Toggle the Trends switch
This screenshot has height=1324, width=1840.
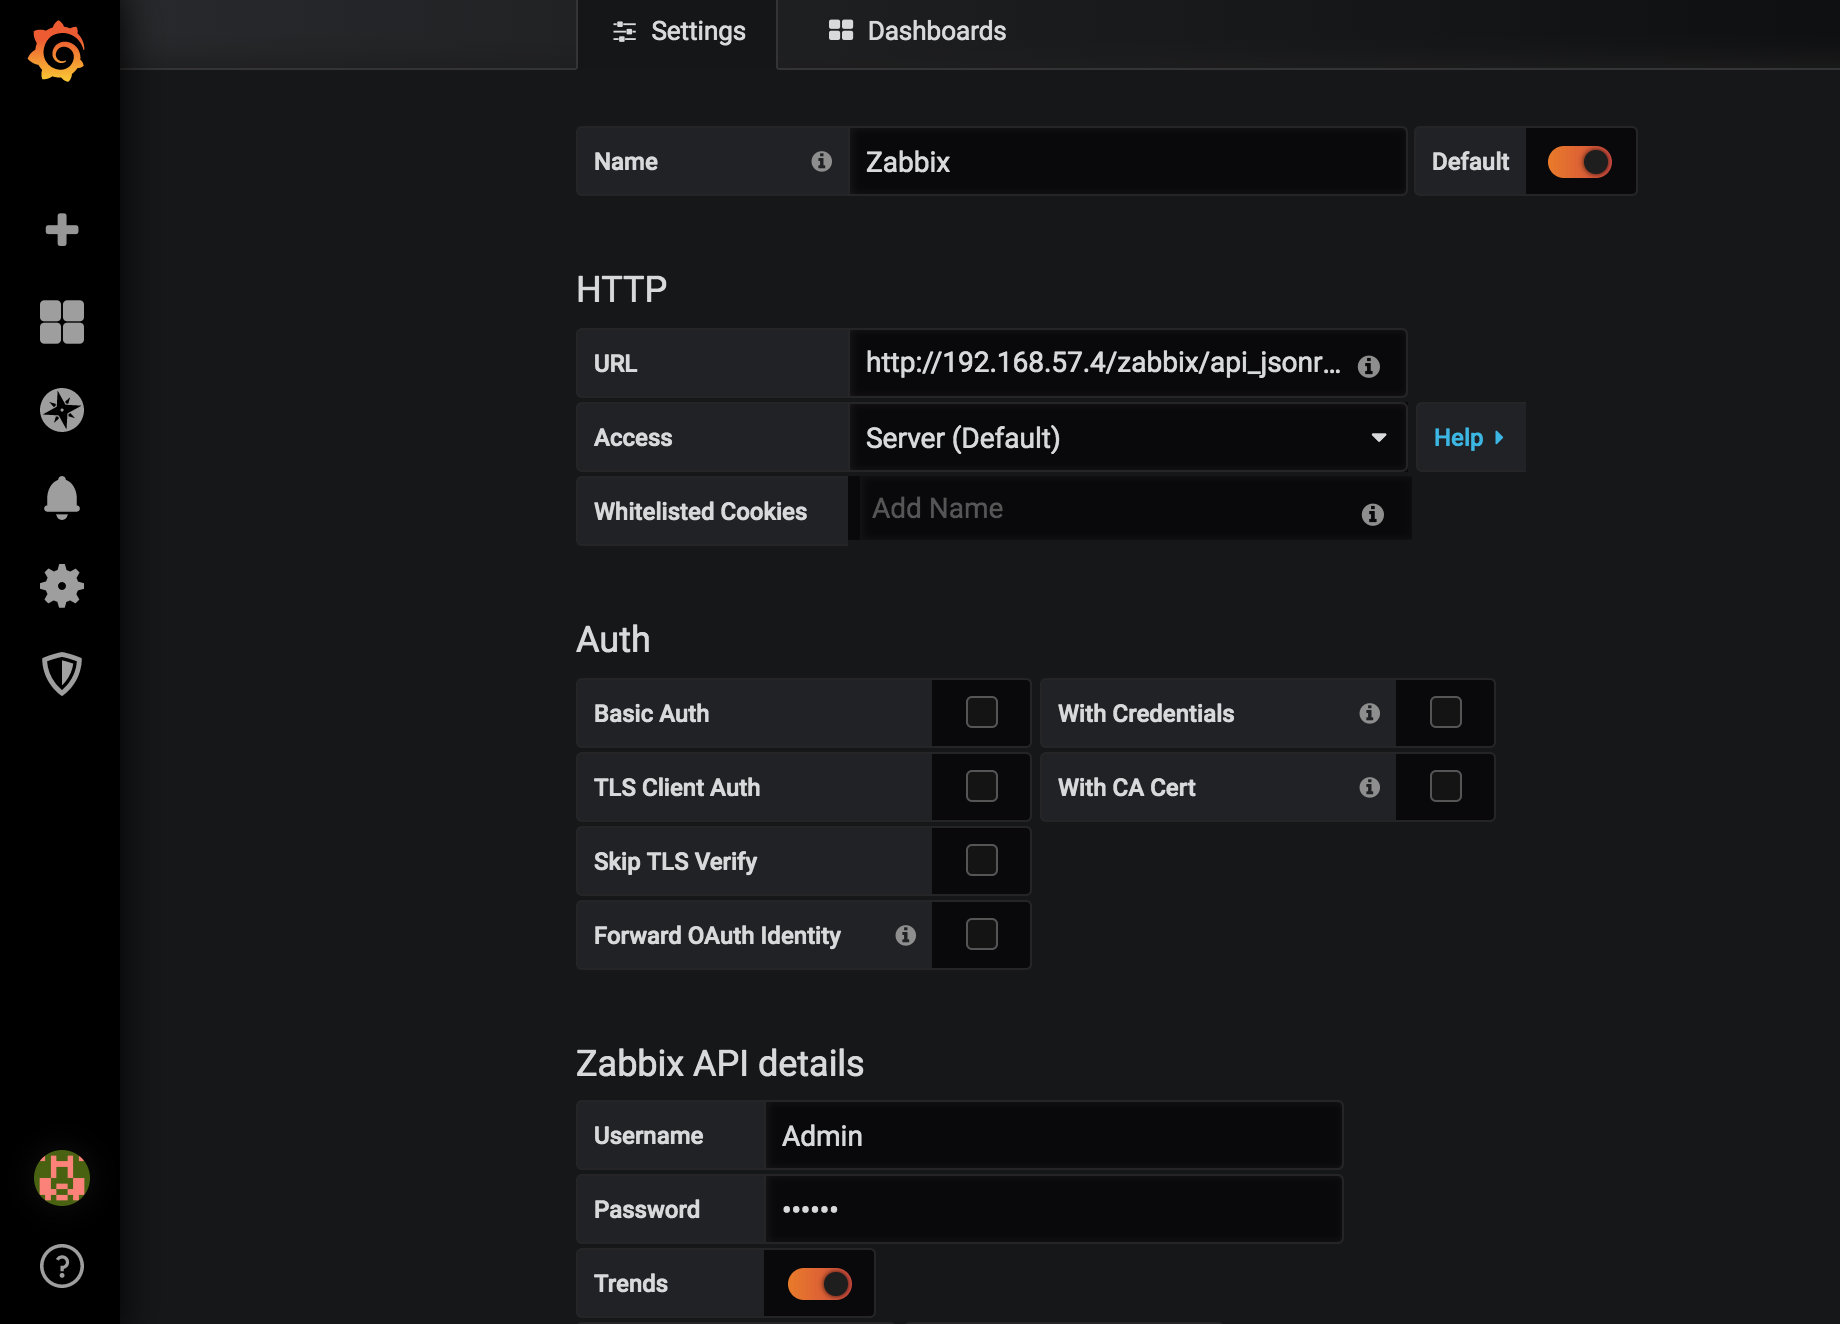coord(819,1284)
